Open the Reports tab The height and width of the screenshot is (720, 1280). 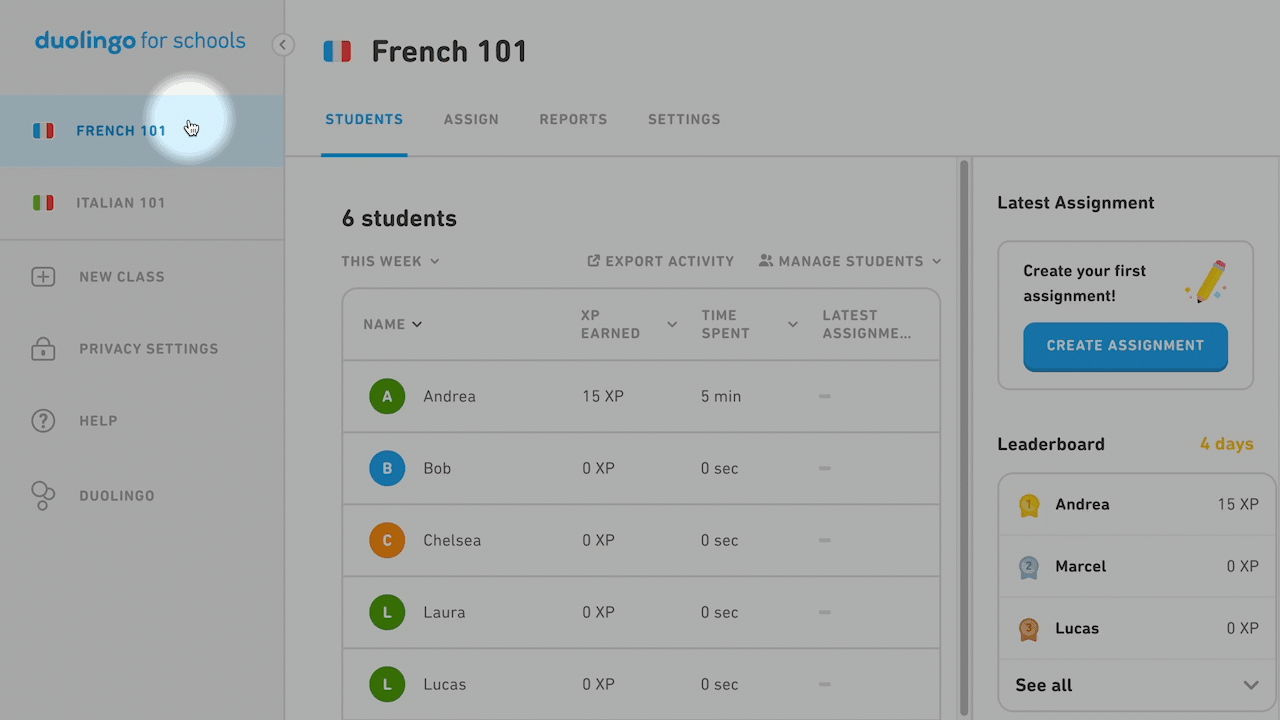pyautogui.click(x=573, y=119)
